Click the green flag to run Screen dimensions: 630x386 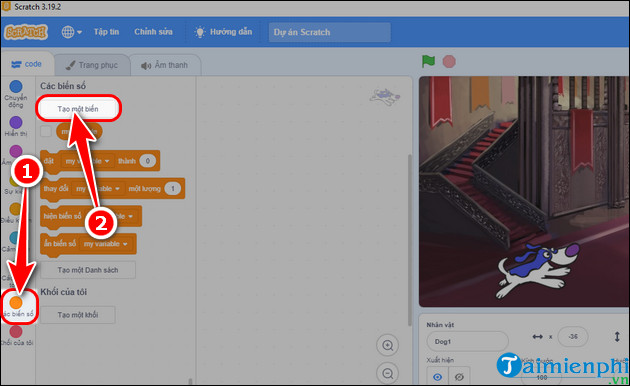[x=428, y=61]
